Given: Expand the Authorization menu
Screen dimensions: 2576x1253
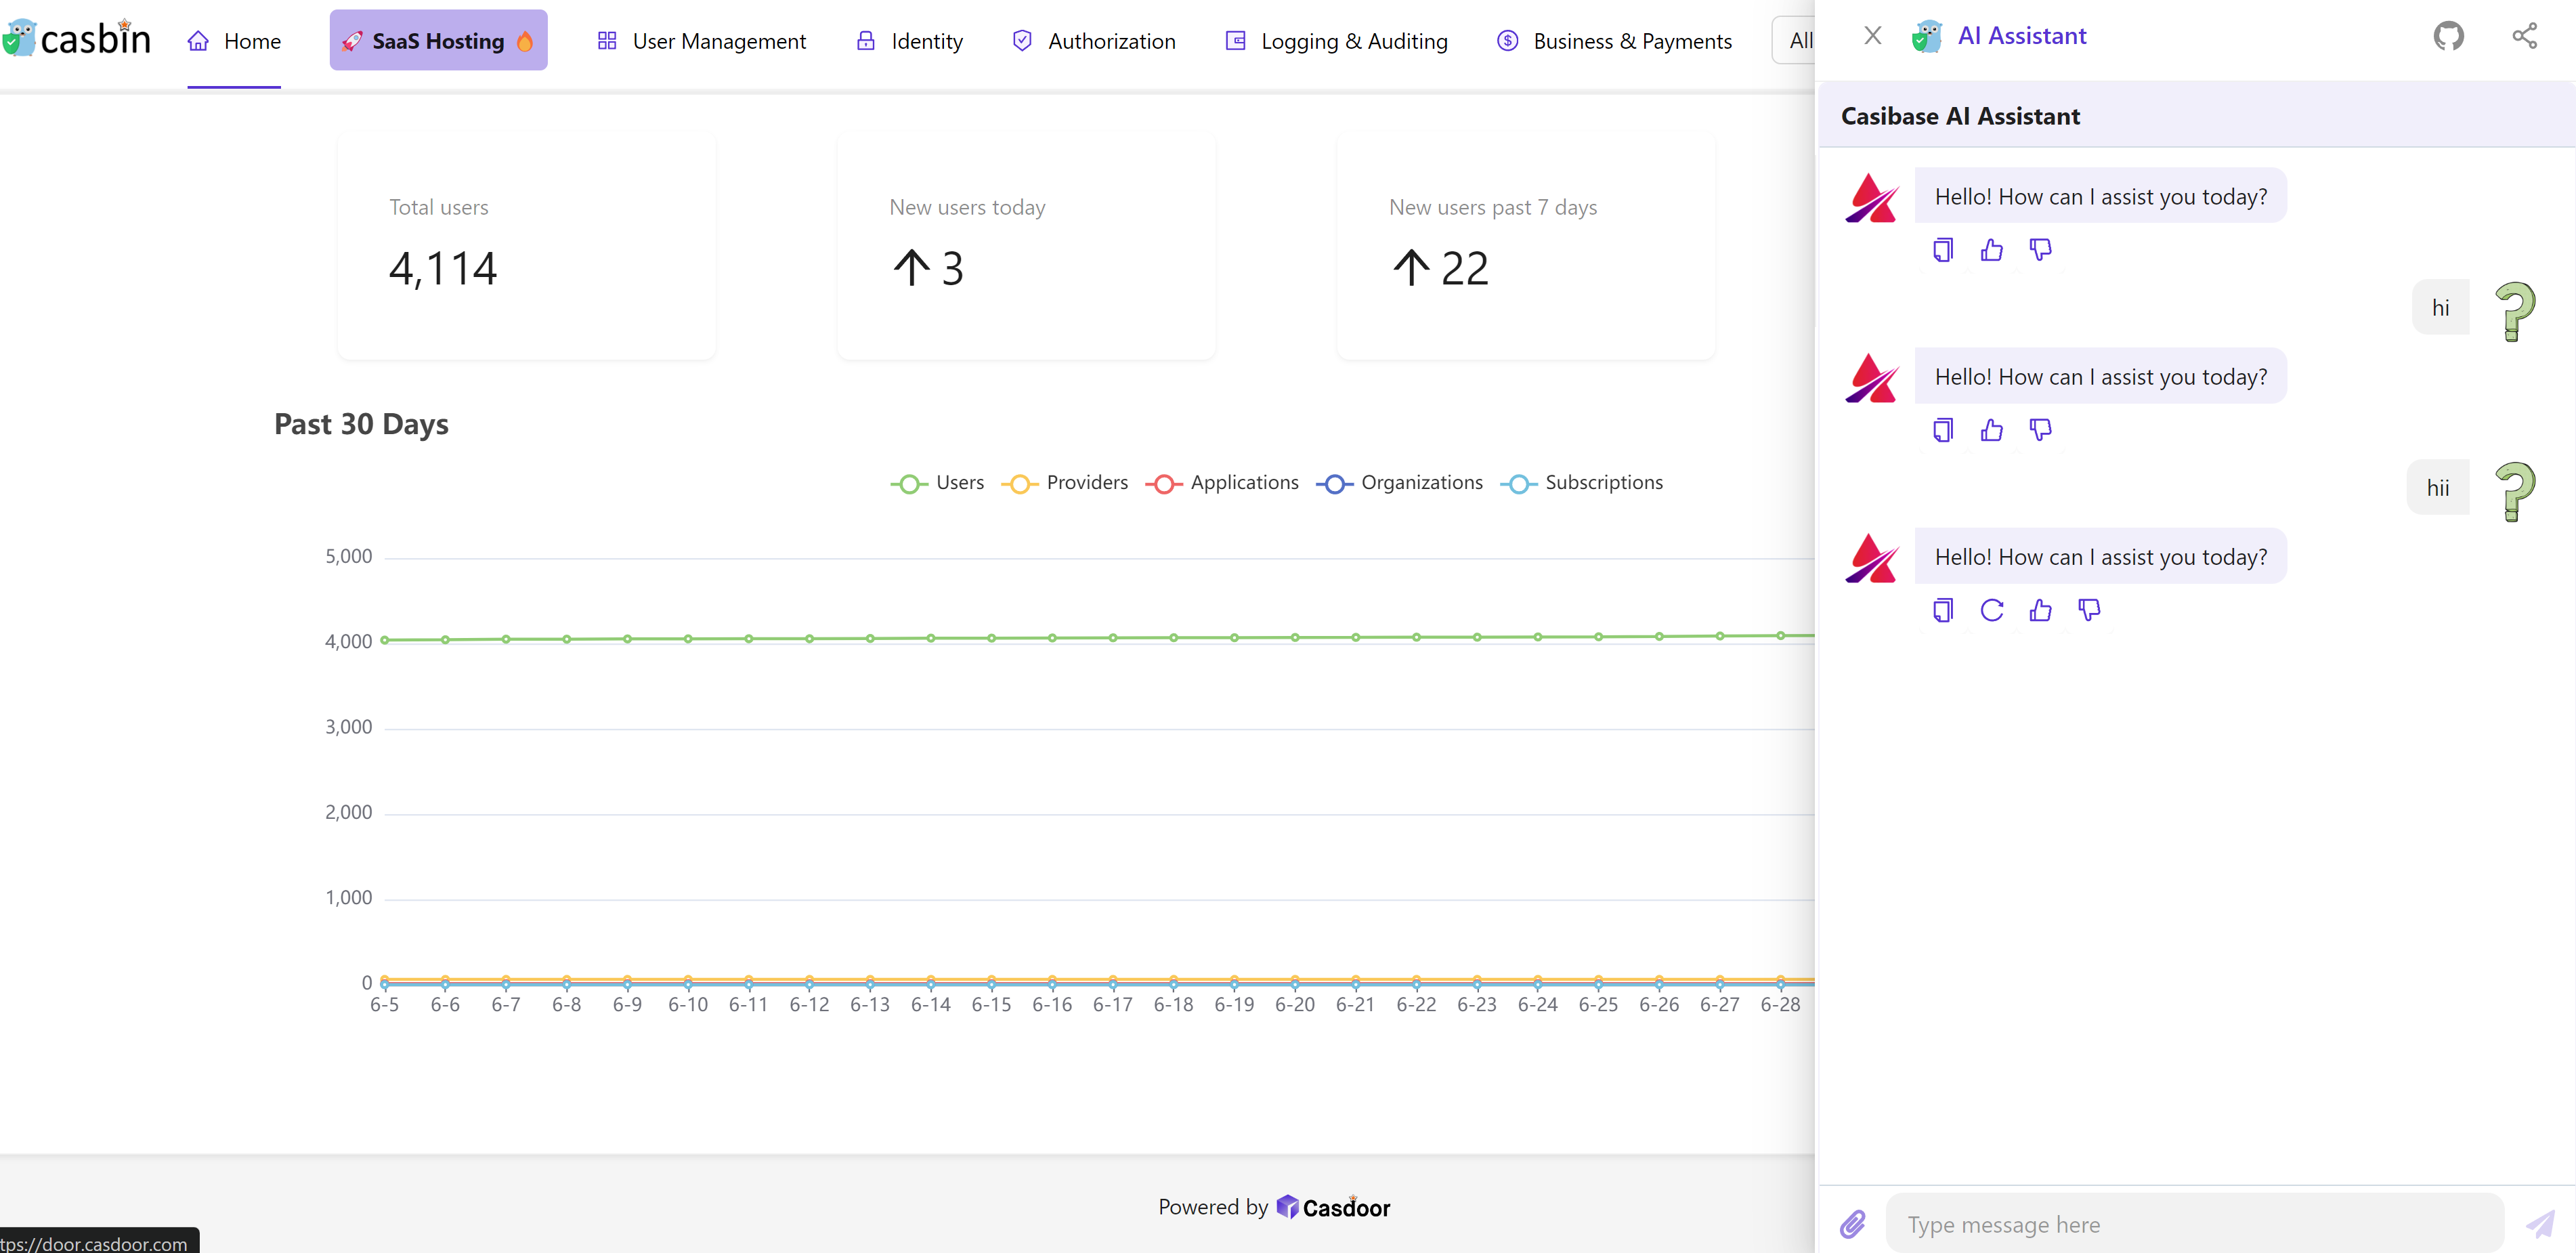Looking at the screenshot, I should (1093, 42).
